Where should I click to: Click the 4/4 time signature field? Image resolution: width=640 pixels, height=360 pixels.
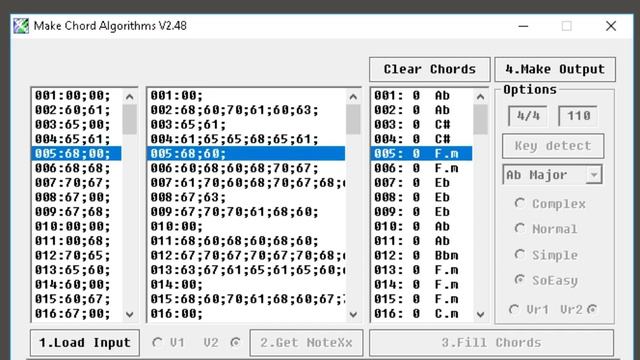pyautogui.click(x=528, y=116)
